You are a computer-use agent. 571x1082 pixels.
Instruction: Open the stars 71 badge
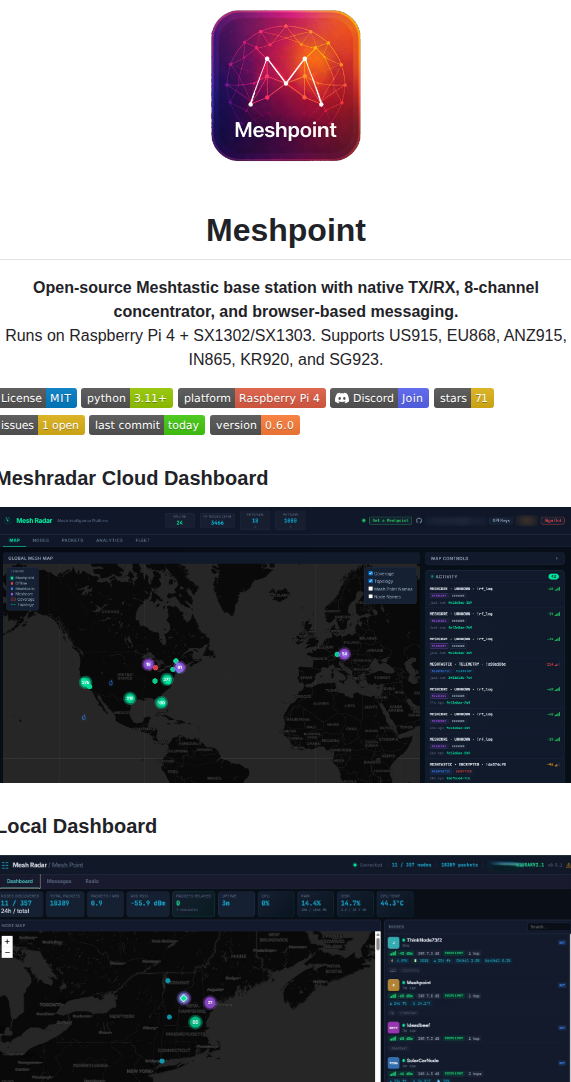pyautogui.click(x=463, y=398)
